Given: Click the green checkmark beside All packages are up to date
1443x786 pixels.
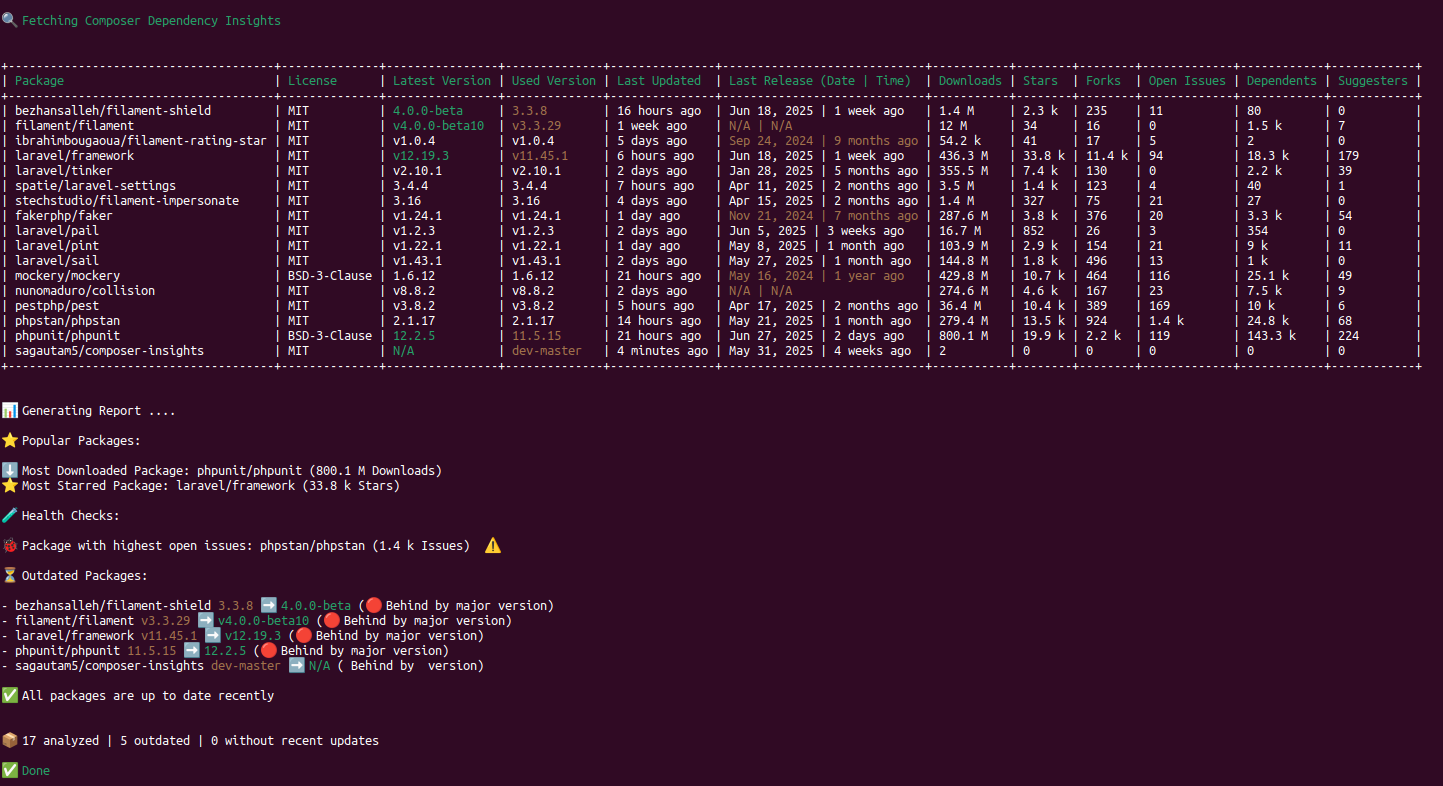Looking at the screenshot, I should (9, 696).
